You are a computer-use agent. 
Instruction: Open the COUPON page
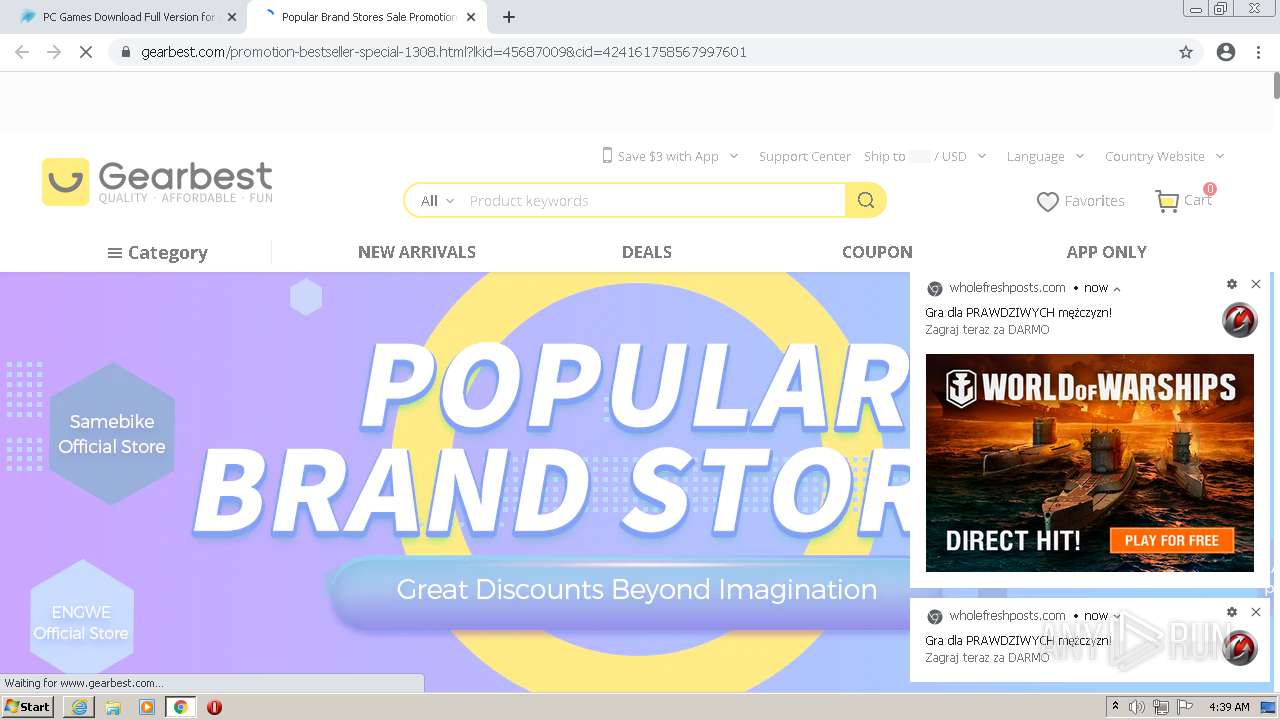pyautogui.click(x=877, y=252)
